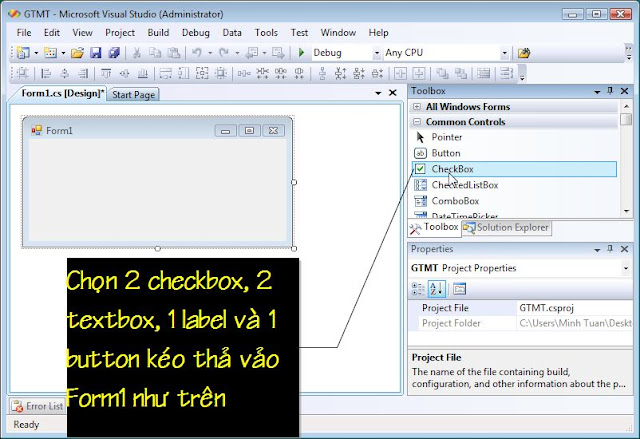Screen dimensions: 640x439
Task: Click the New Project toolbar icon
Action: 23,53
